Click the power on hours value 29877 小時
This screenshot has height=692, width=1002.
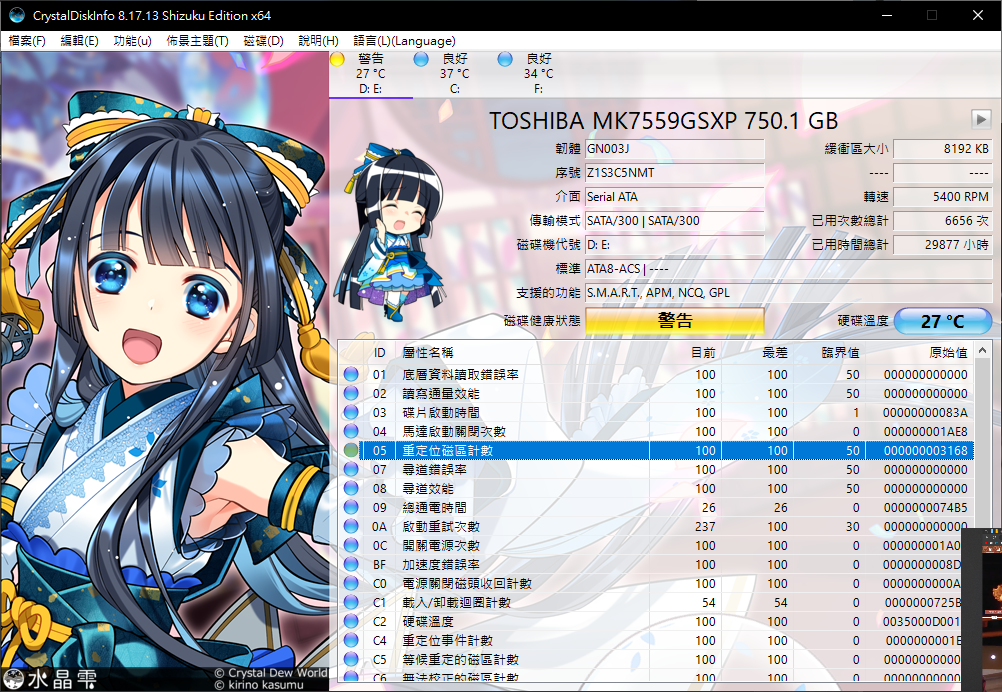tap(943, 245)
